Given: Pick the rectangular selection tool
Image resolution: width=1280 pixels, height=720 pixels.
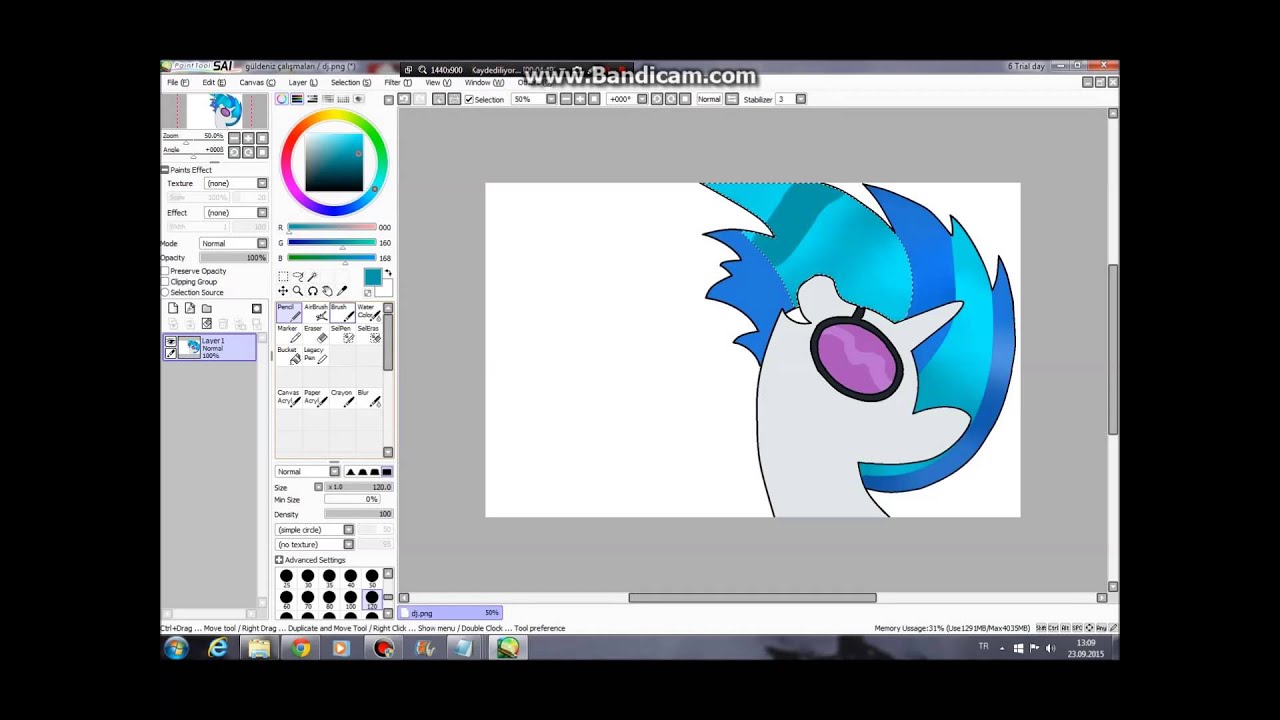Looking at the screenshot, I should (283, 277).
